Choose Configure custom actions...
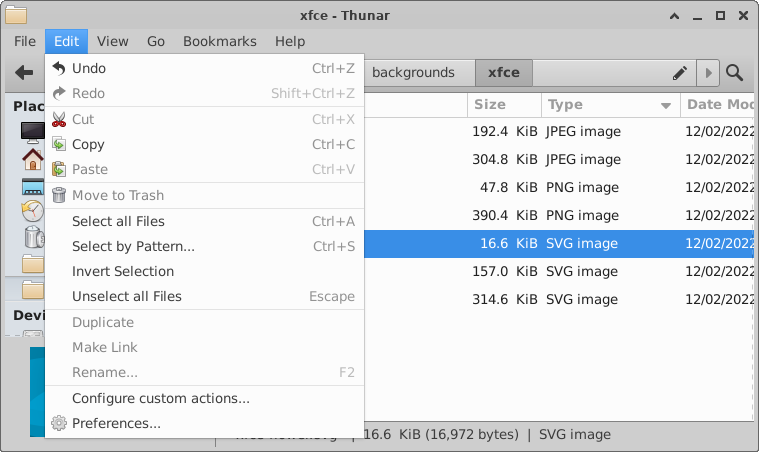 coord(204,398)
